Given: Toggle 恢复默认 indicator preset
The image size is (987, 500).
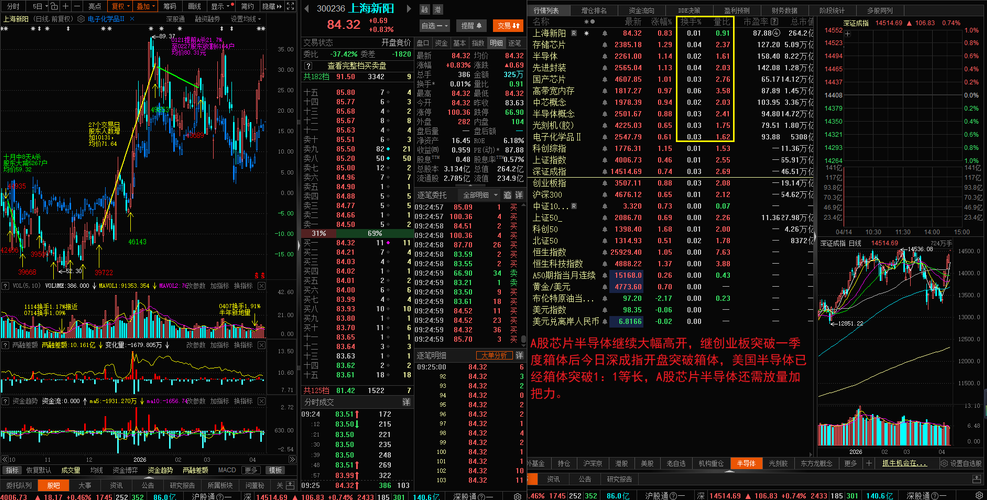Looking at the screenshot, I should [x=39, y=470].
